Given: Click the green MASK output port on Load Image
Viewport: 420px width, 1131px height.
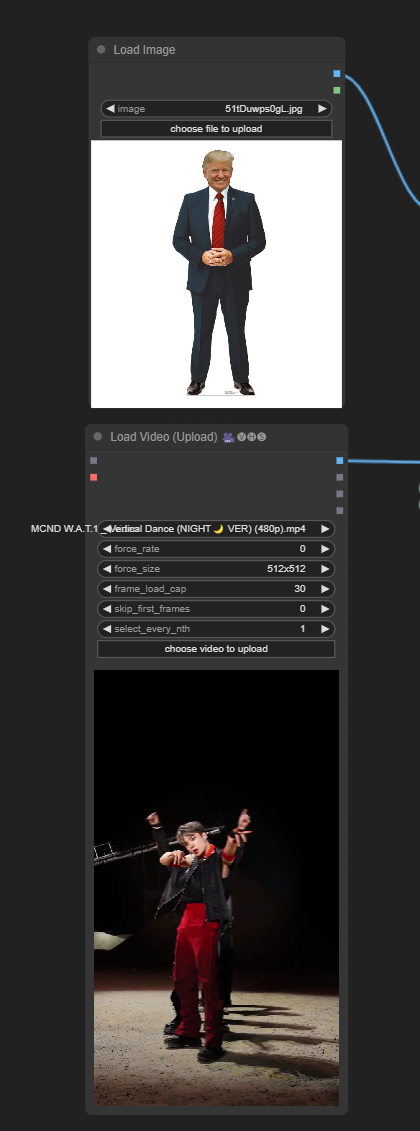Looking at the screenshot, I should [x=337, y=90].
